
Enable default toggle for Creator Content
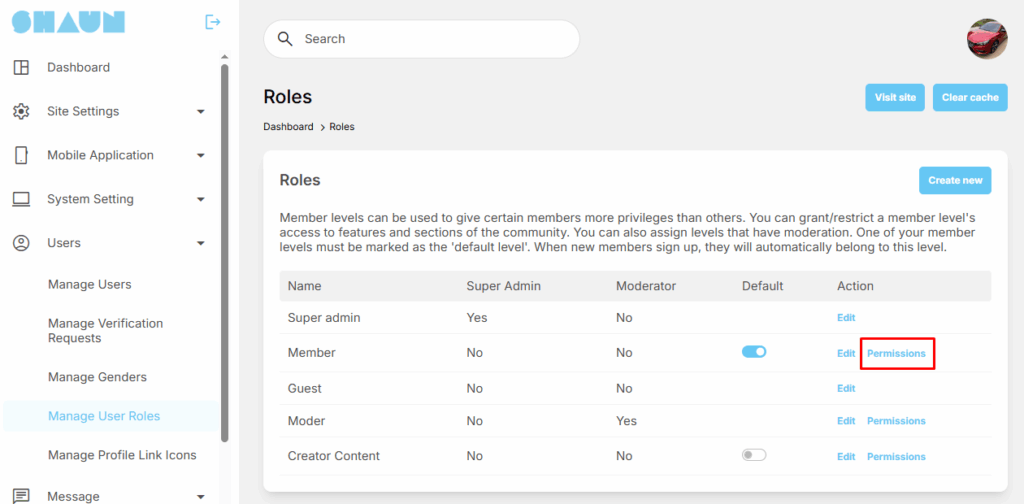point(754,455)
